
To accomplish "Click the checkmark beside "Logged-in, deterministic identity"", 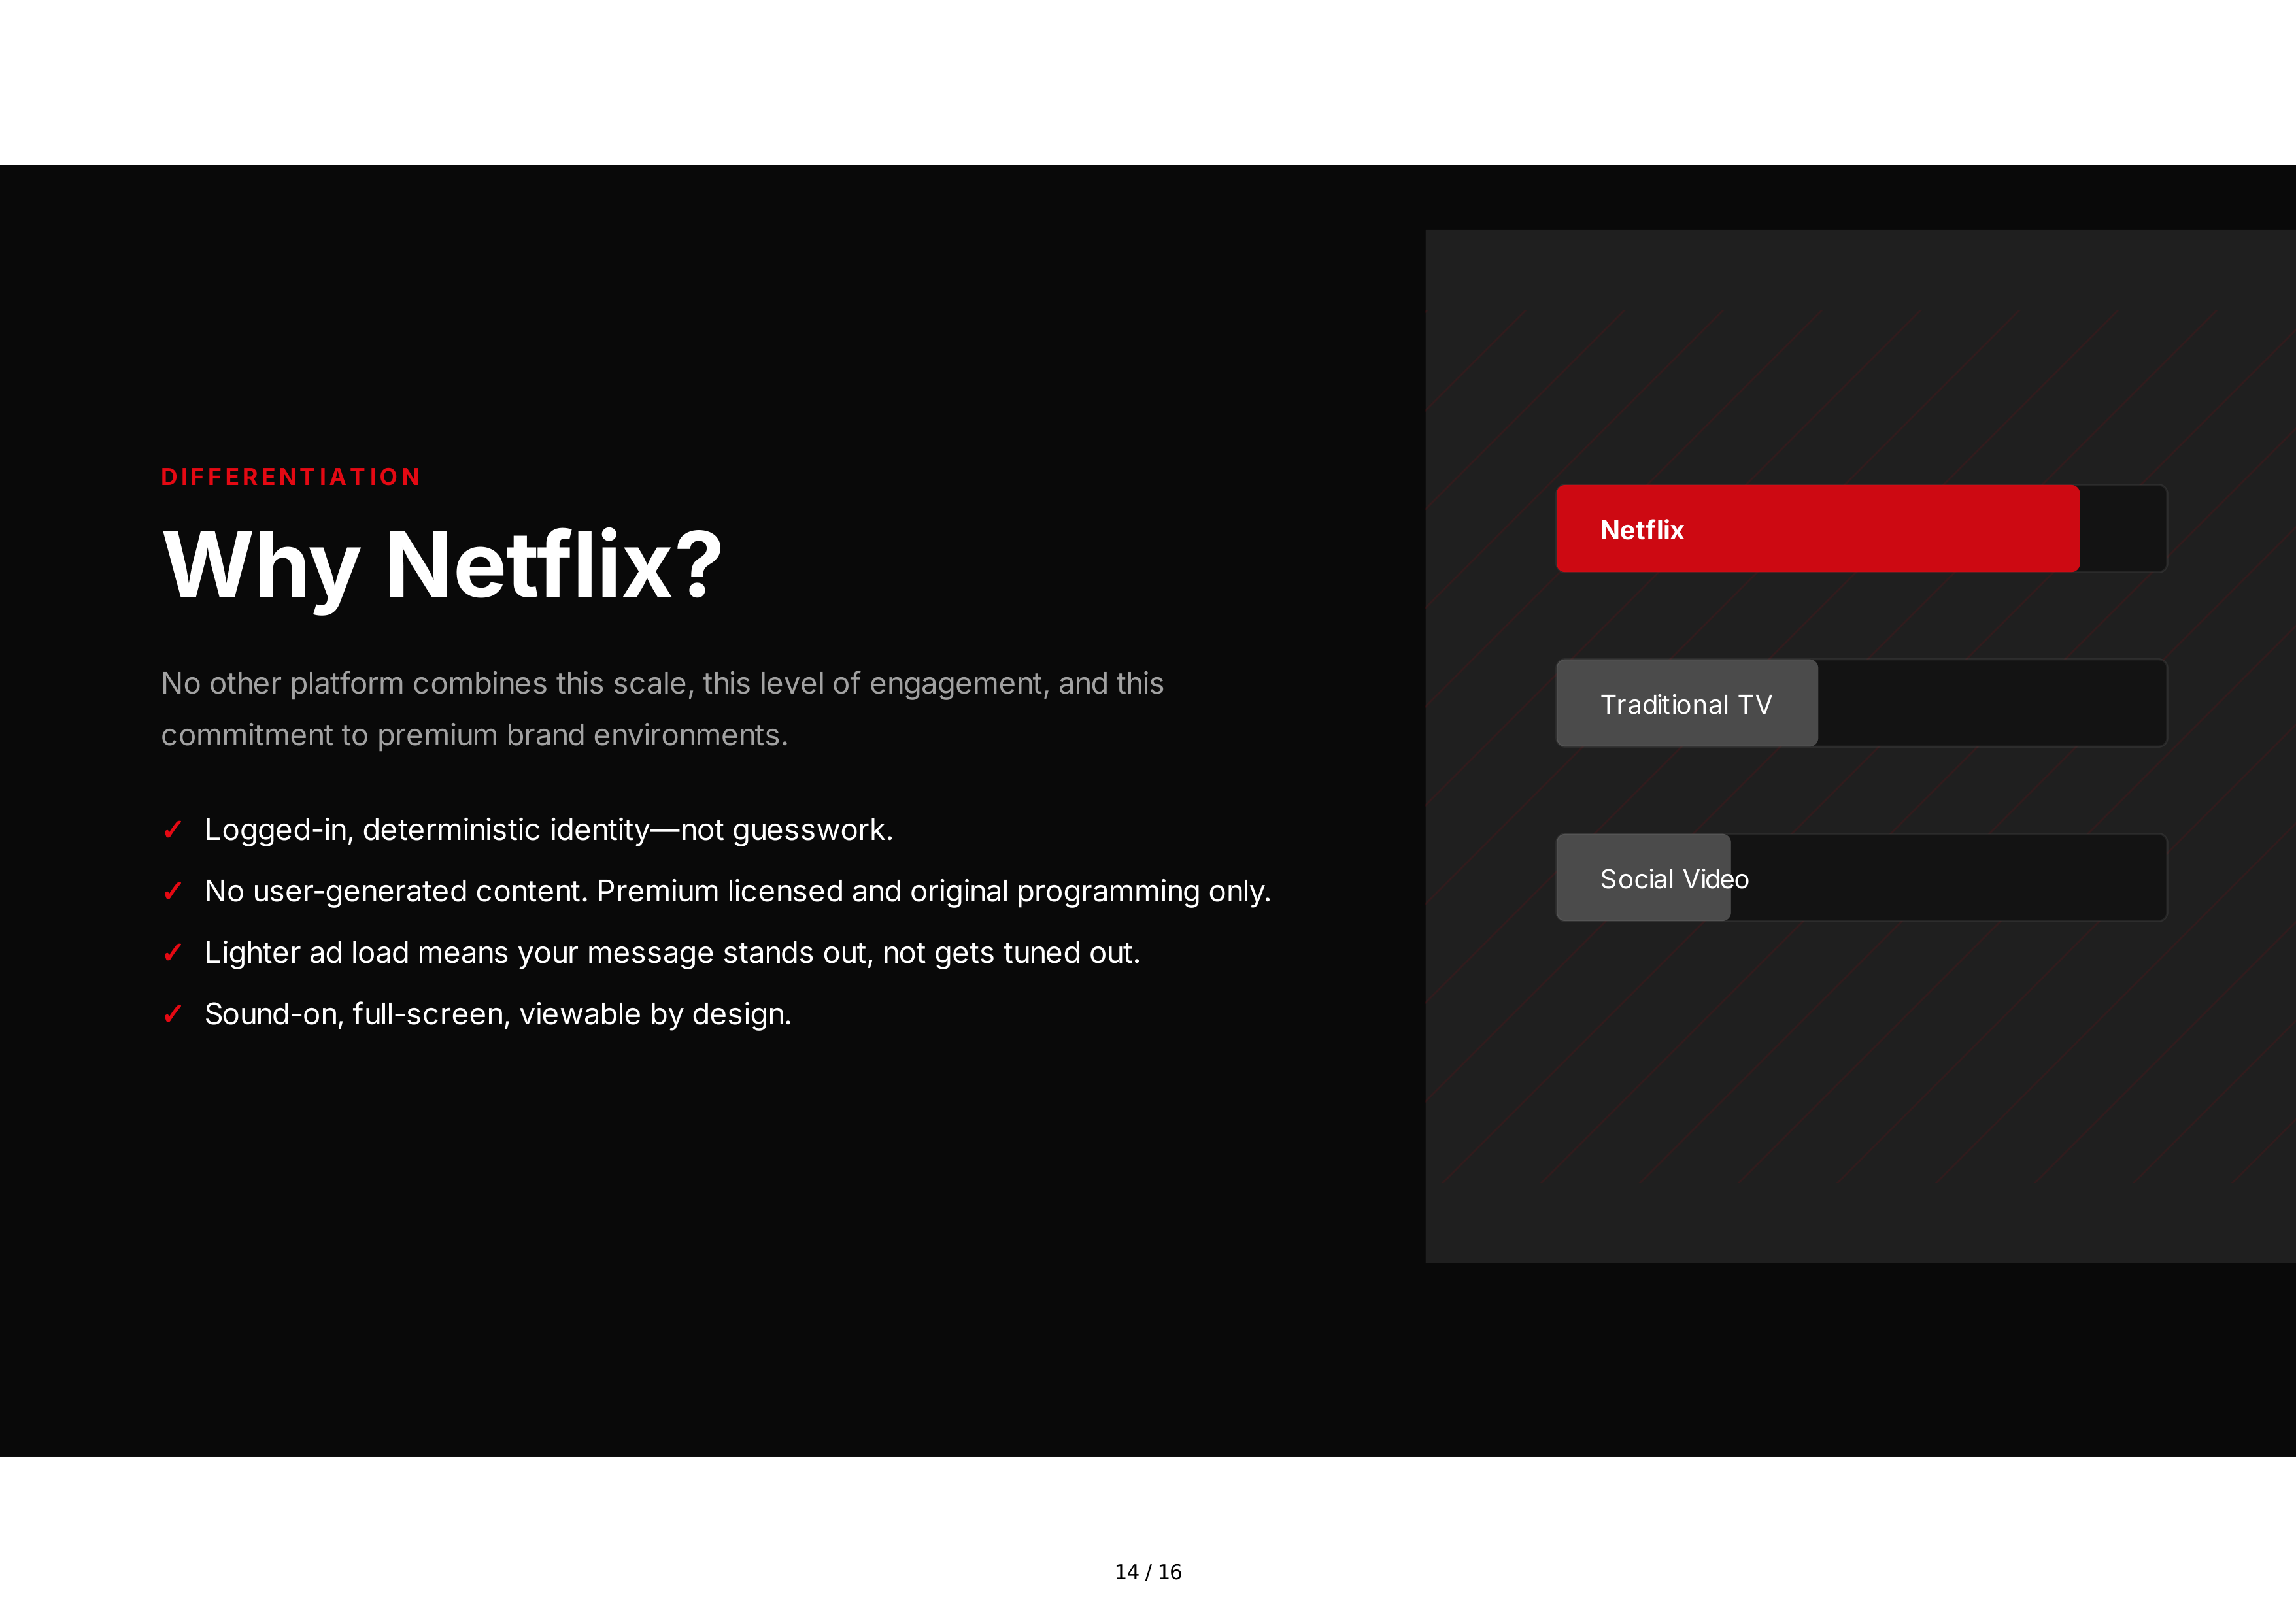I will [x=172, y=830].
